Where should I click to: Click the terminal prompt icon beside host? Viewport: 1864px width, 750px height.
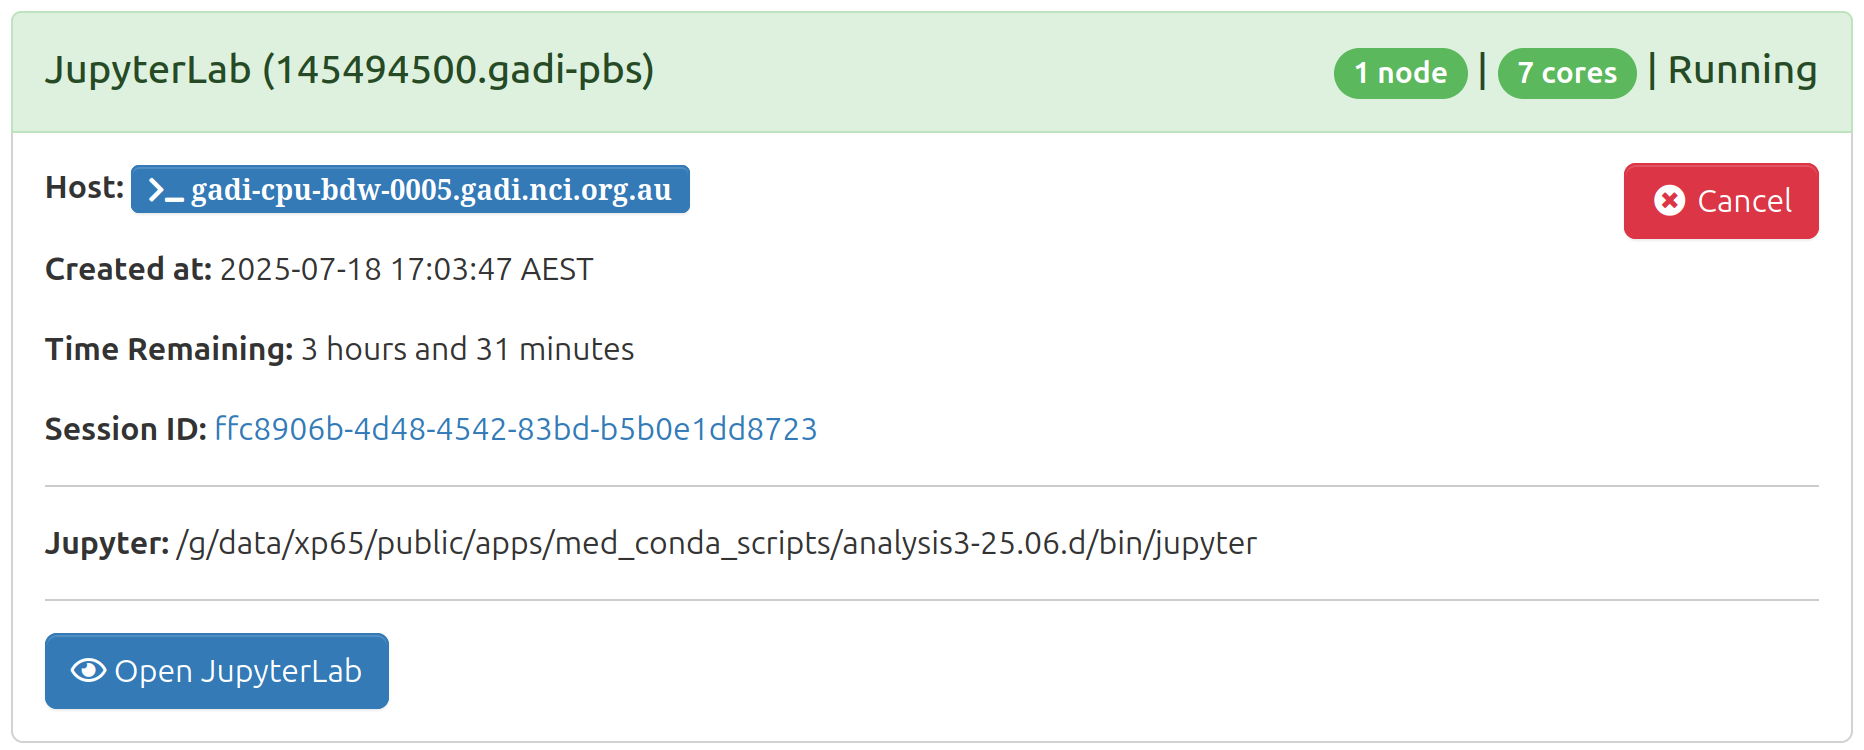[x=165, y=190]
